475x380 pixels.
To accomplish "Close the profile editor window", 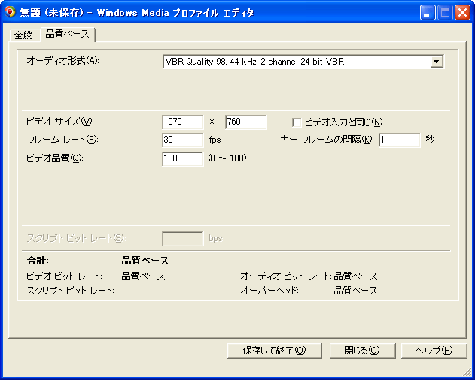I will (x=463, y=13).
